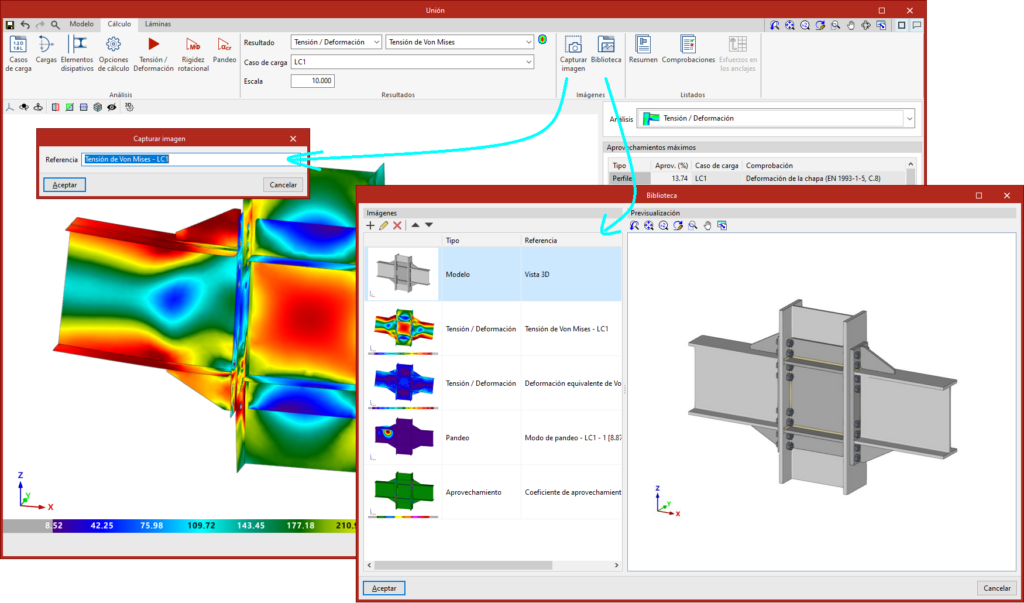Image resolution: width=1024 pixels, height=603 pixels.
Task: Open the Resumen report
Action: pos(643,50)
